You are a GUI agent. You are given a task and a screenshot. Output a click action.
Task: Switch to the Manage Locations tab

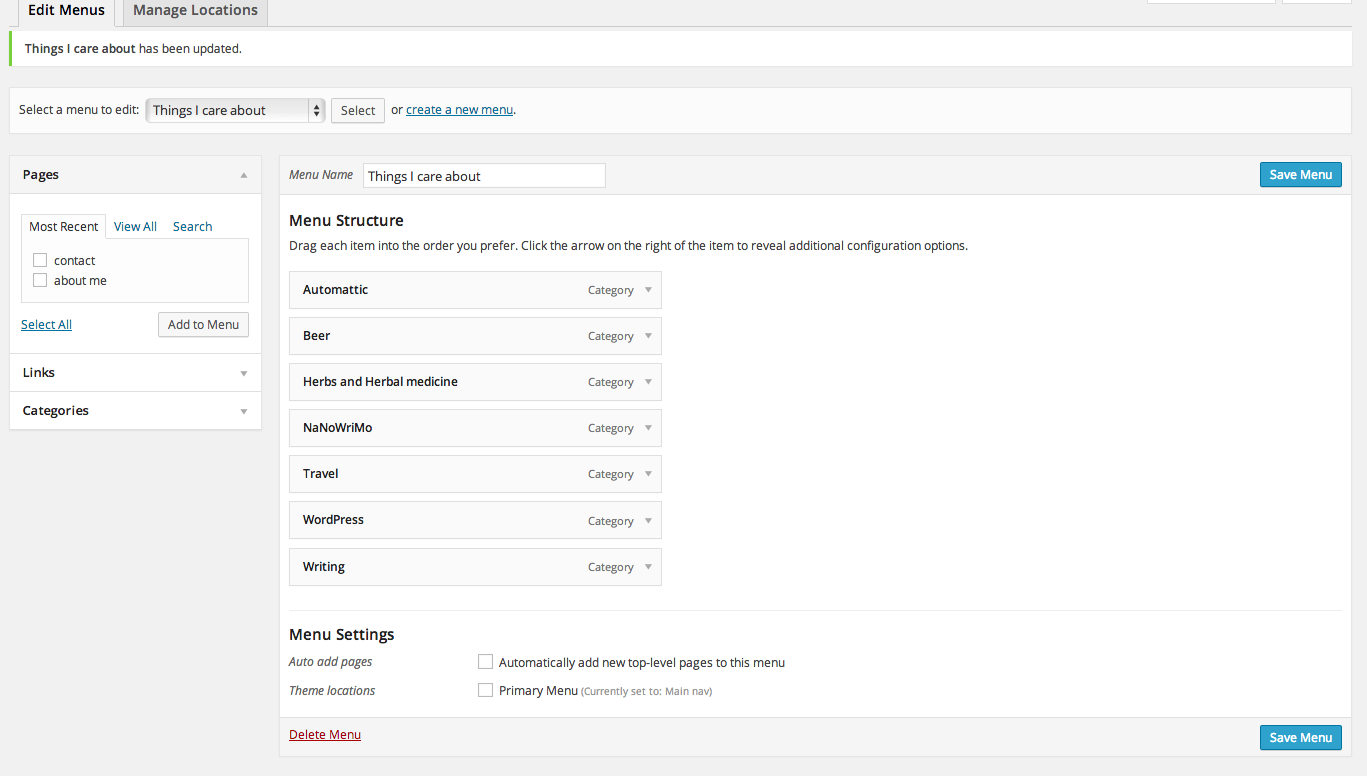point(195,11)
